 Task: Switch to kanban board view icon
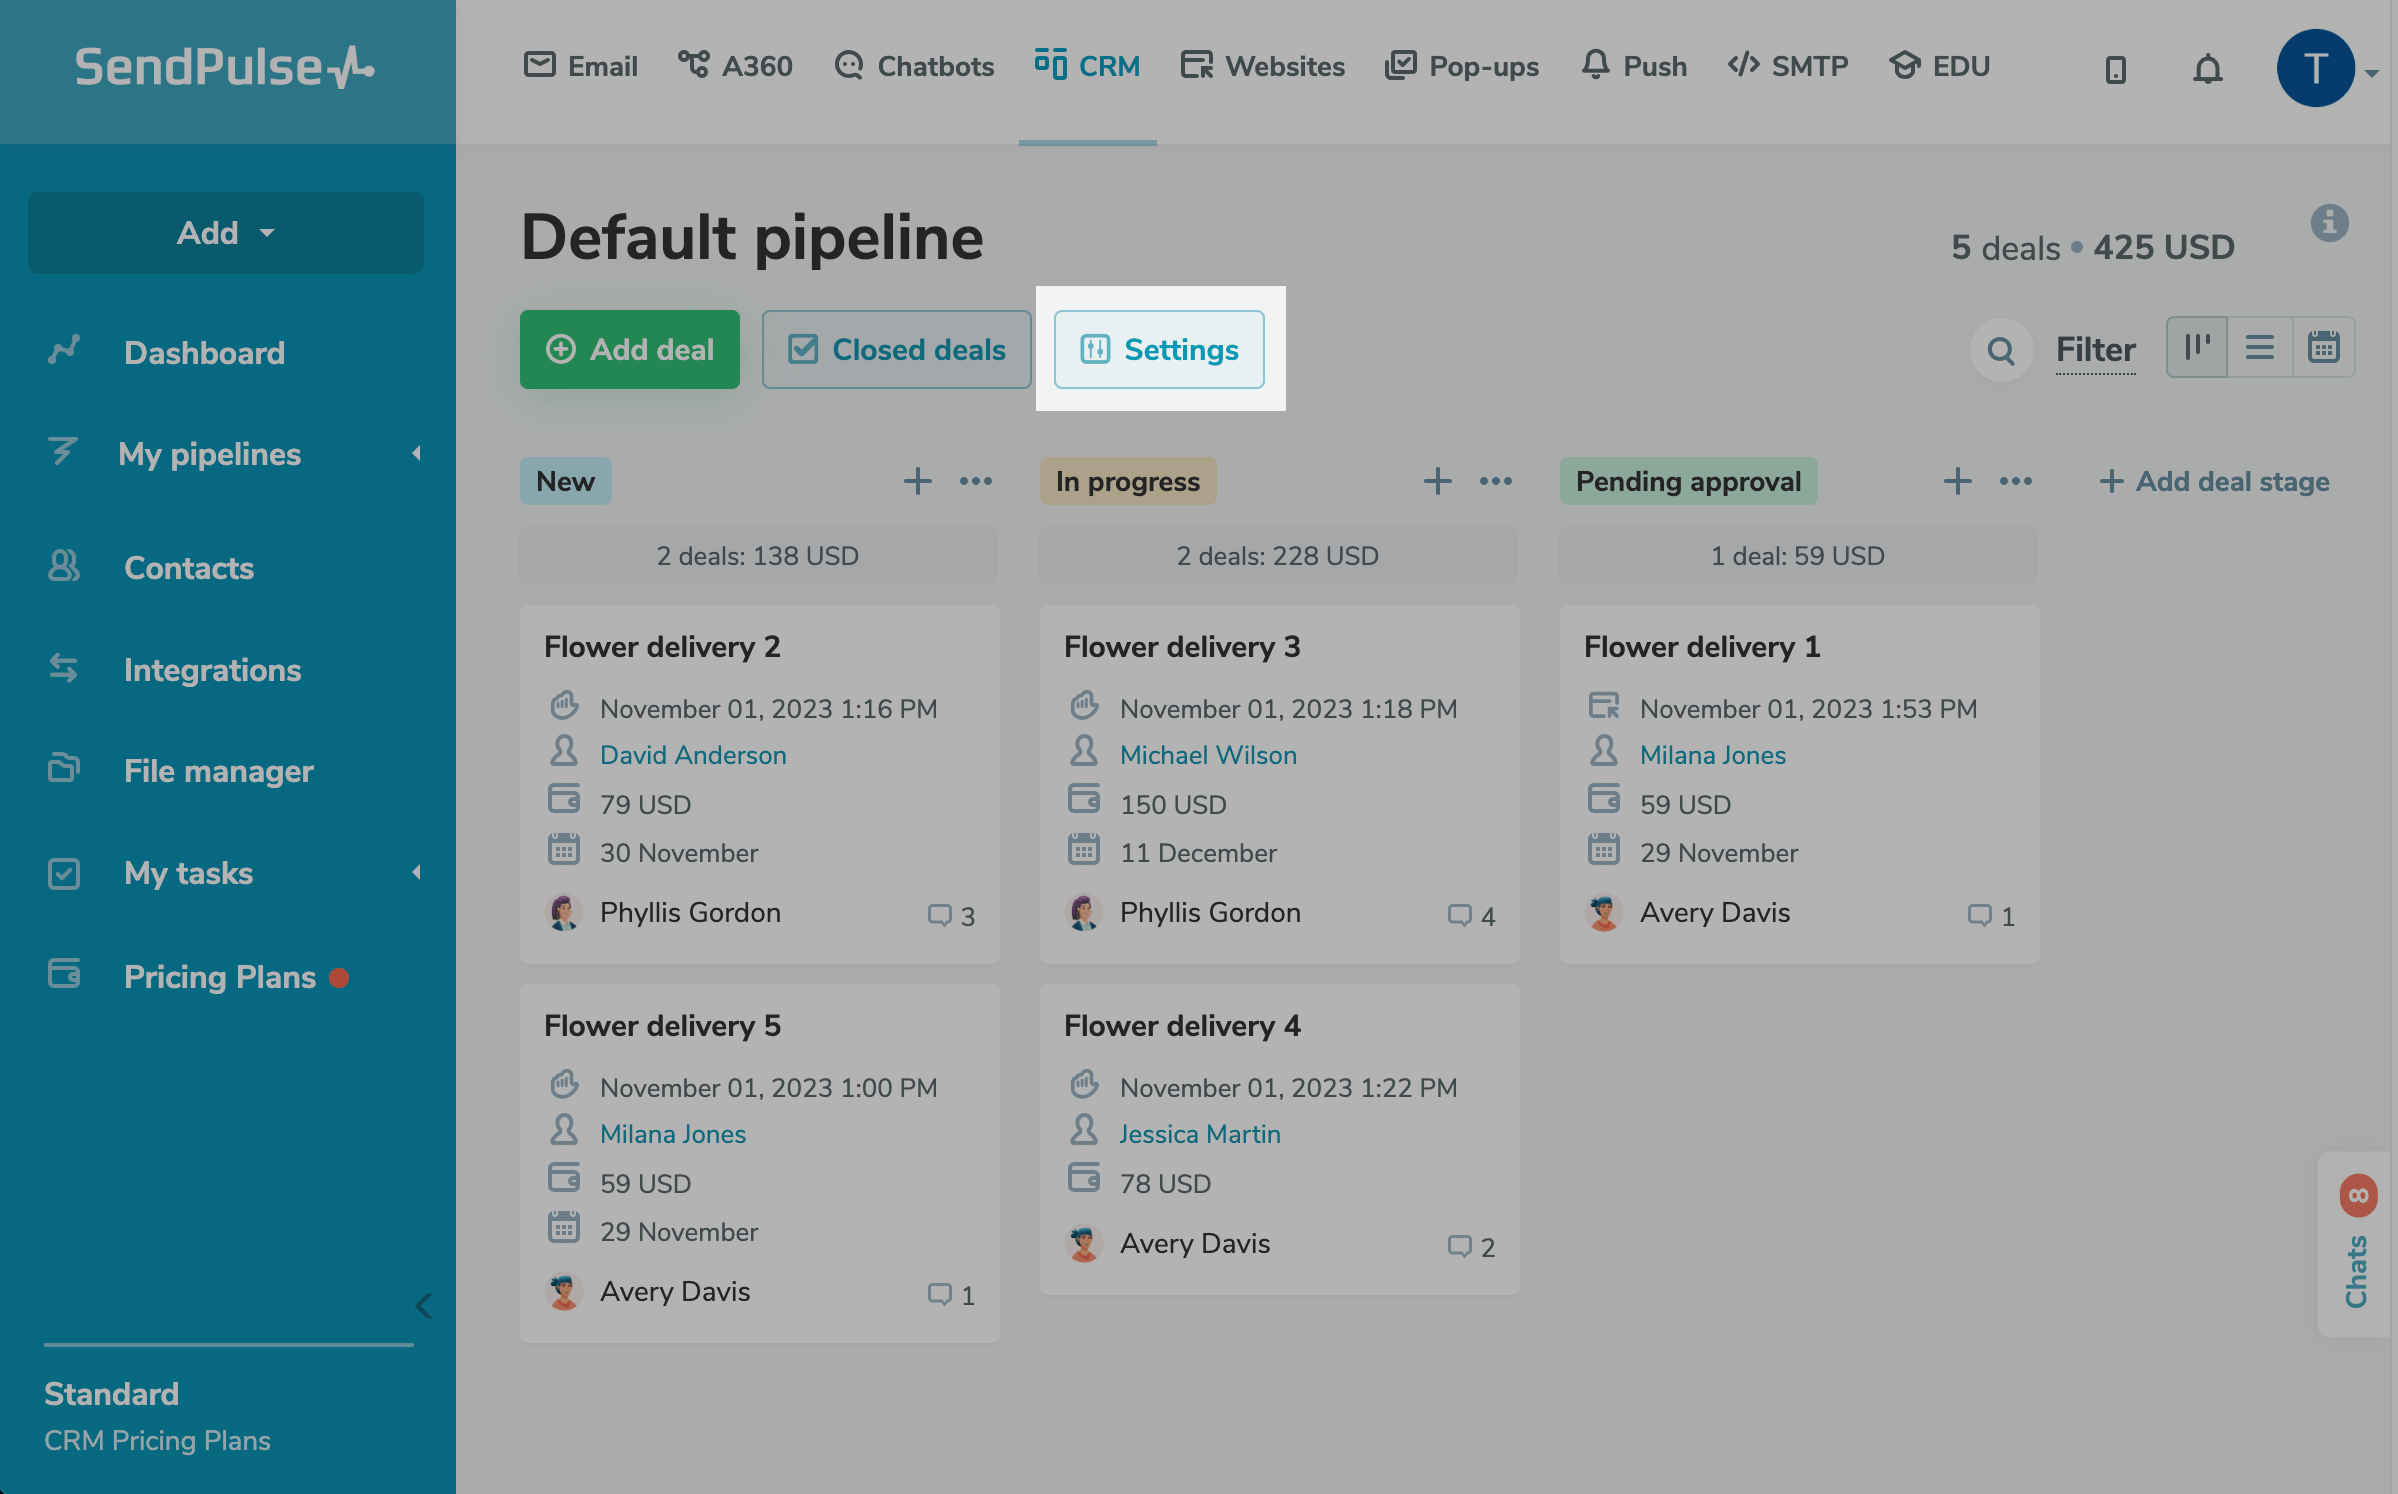click(2197, 347)
